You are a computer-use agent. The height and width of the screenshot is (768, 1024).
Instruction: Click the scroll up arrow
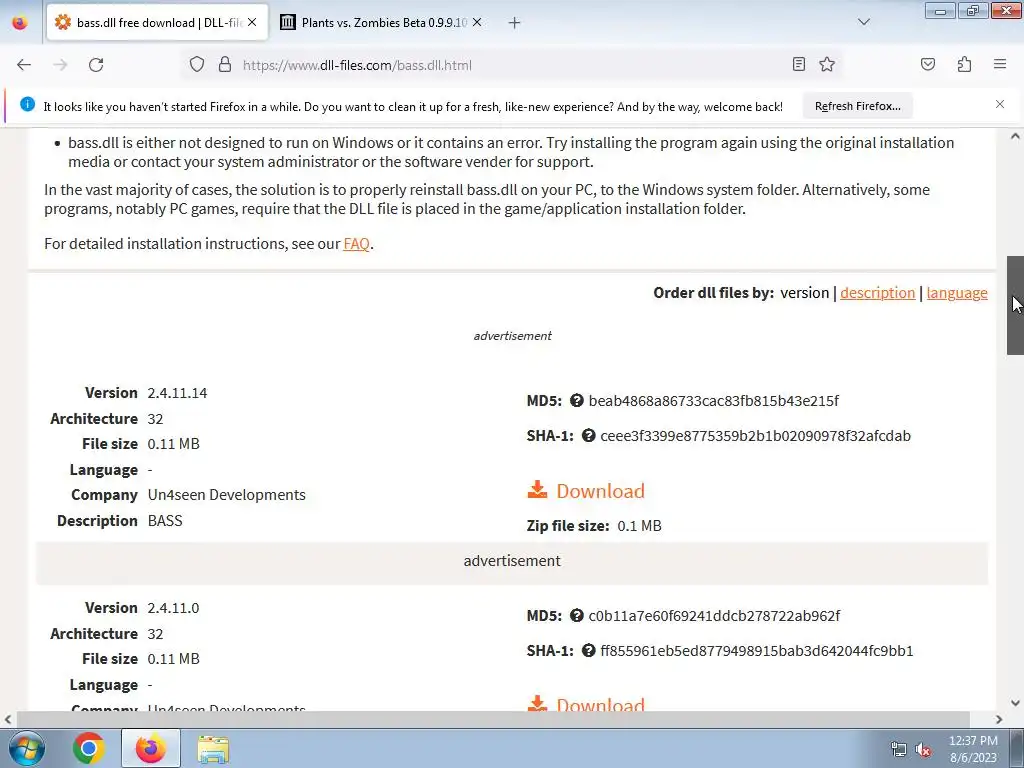[x=1015, y=136]
